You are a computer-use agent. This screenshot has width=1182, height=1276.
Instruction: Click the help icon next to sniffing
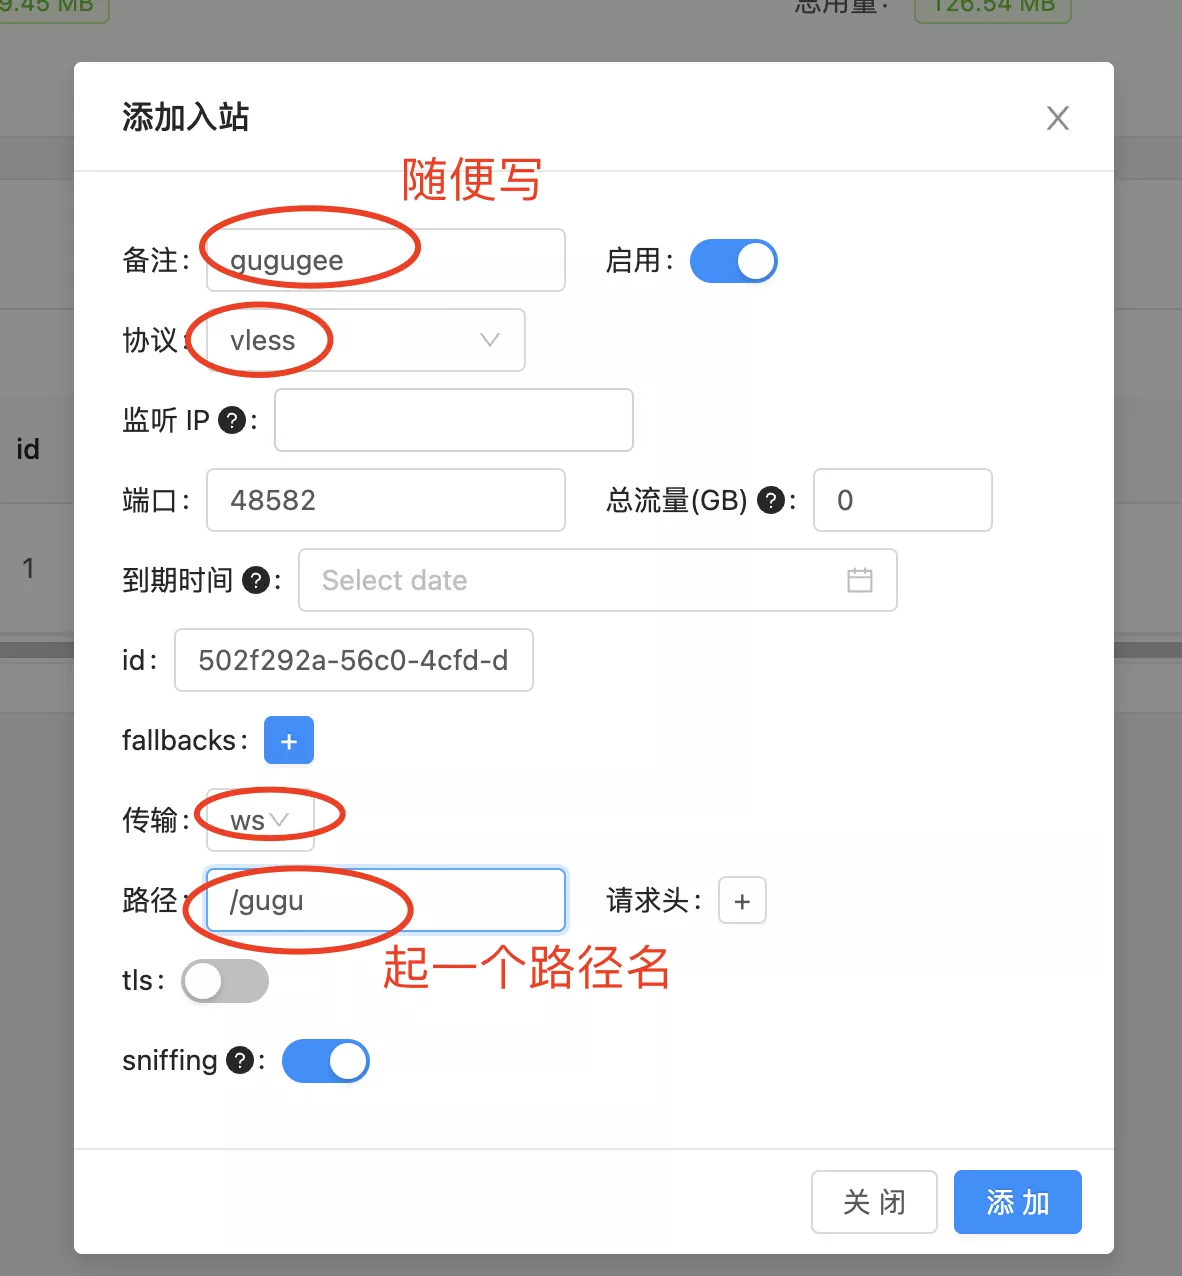tap(240, 1060)
